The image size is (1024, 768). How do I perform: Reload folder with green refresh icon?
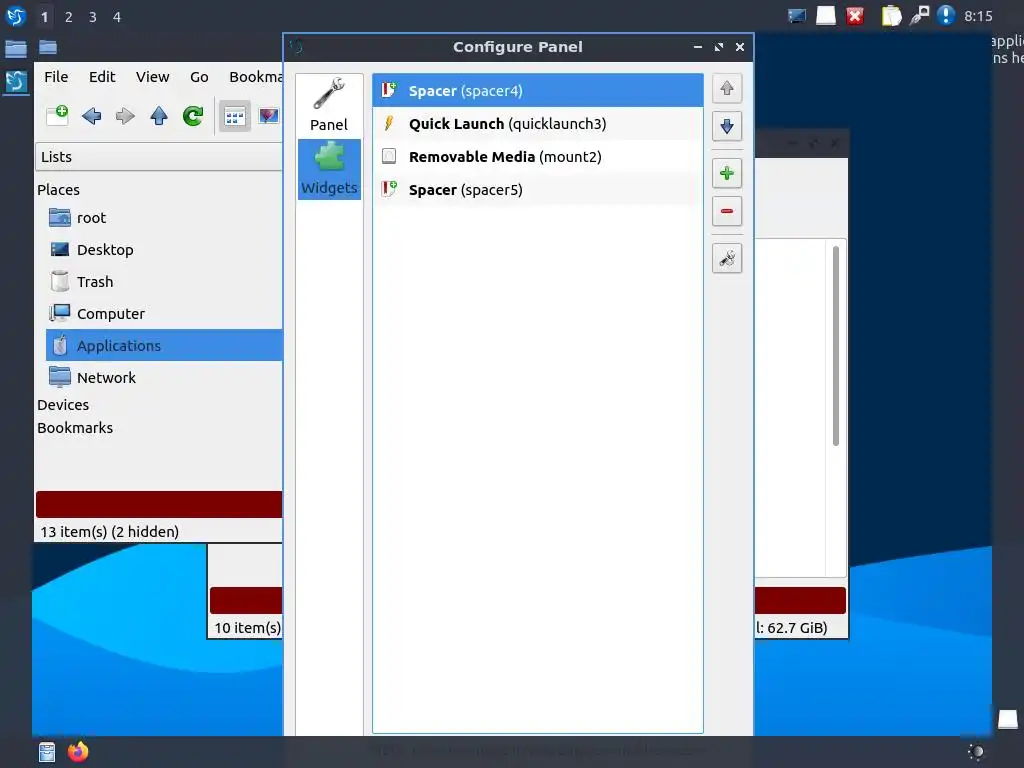(193, 116)
